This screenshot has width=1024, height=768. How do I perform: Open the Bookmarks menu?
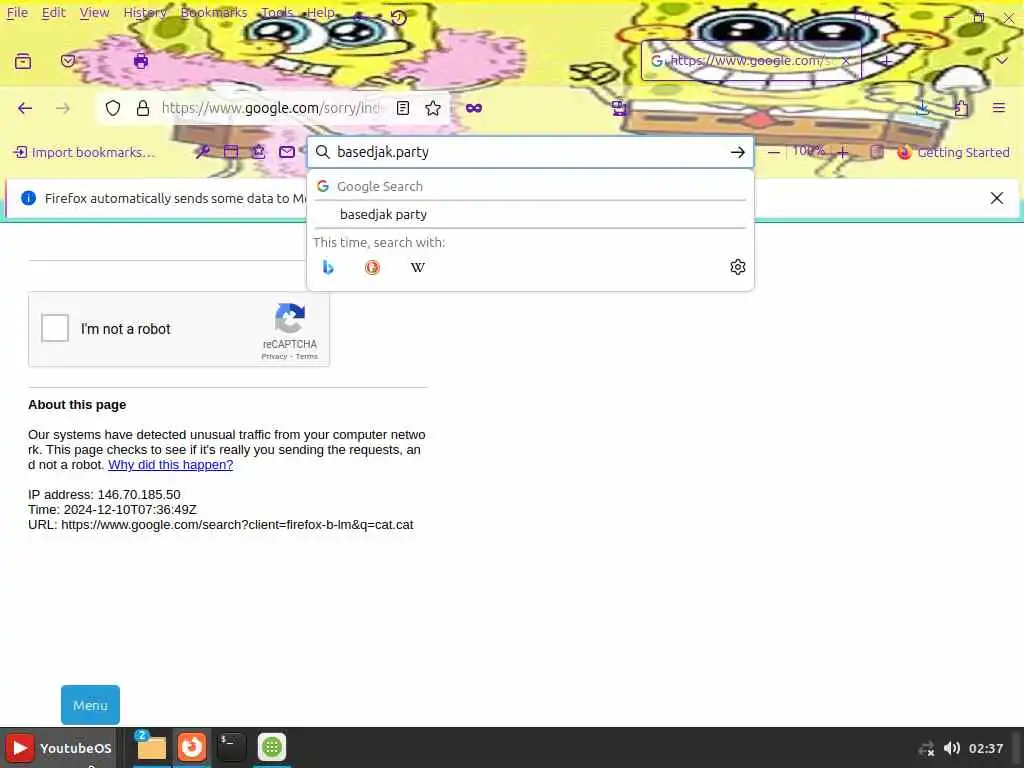(x=214, y=12)
